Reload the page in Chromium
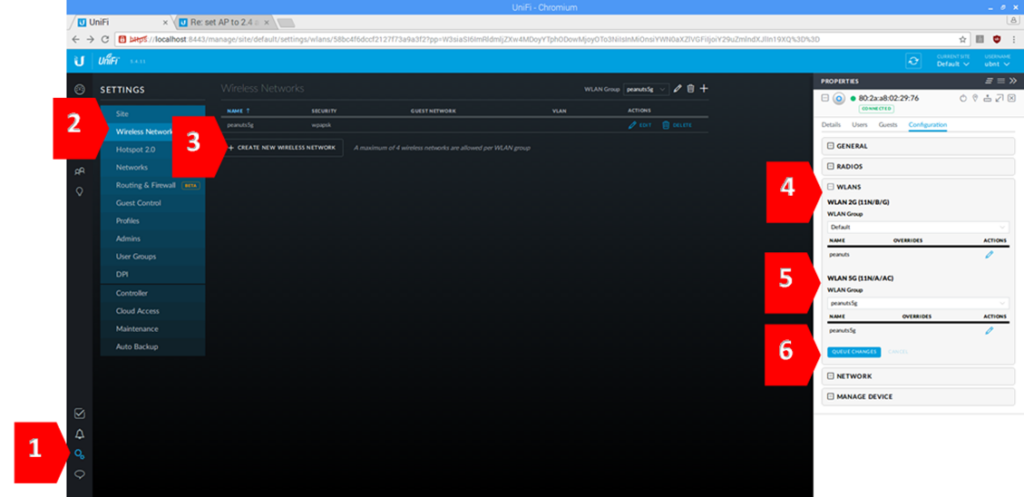The width and height of the screenshot is (1024, 497). coord(105,39)
